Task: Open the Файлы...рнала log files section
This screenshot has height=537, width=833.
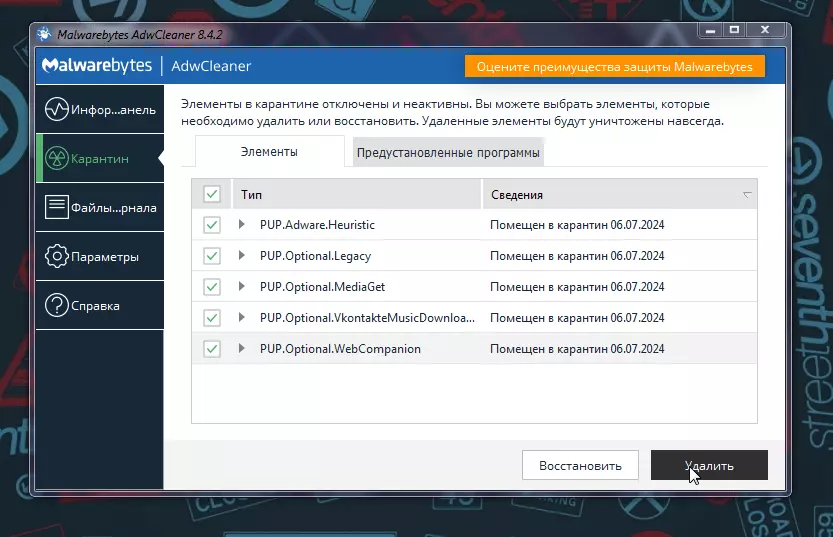Action: (x=100, y=207)
